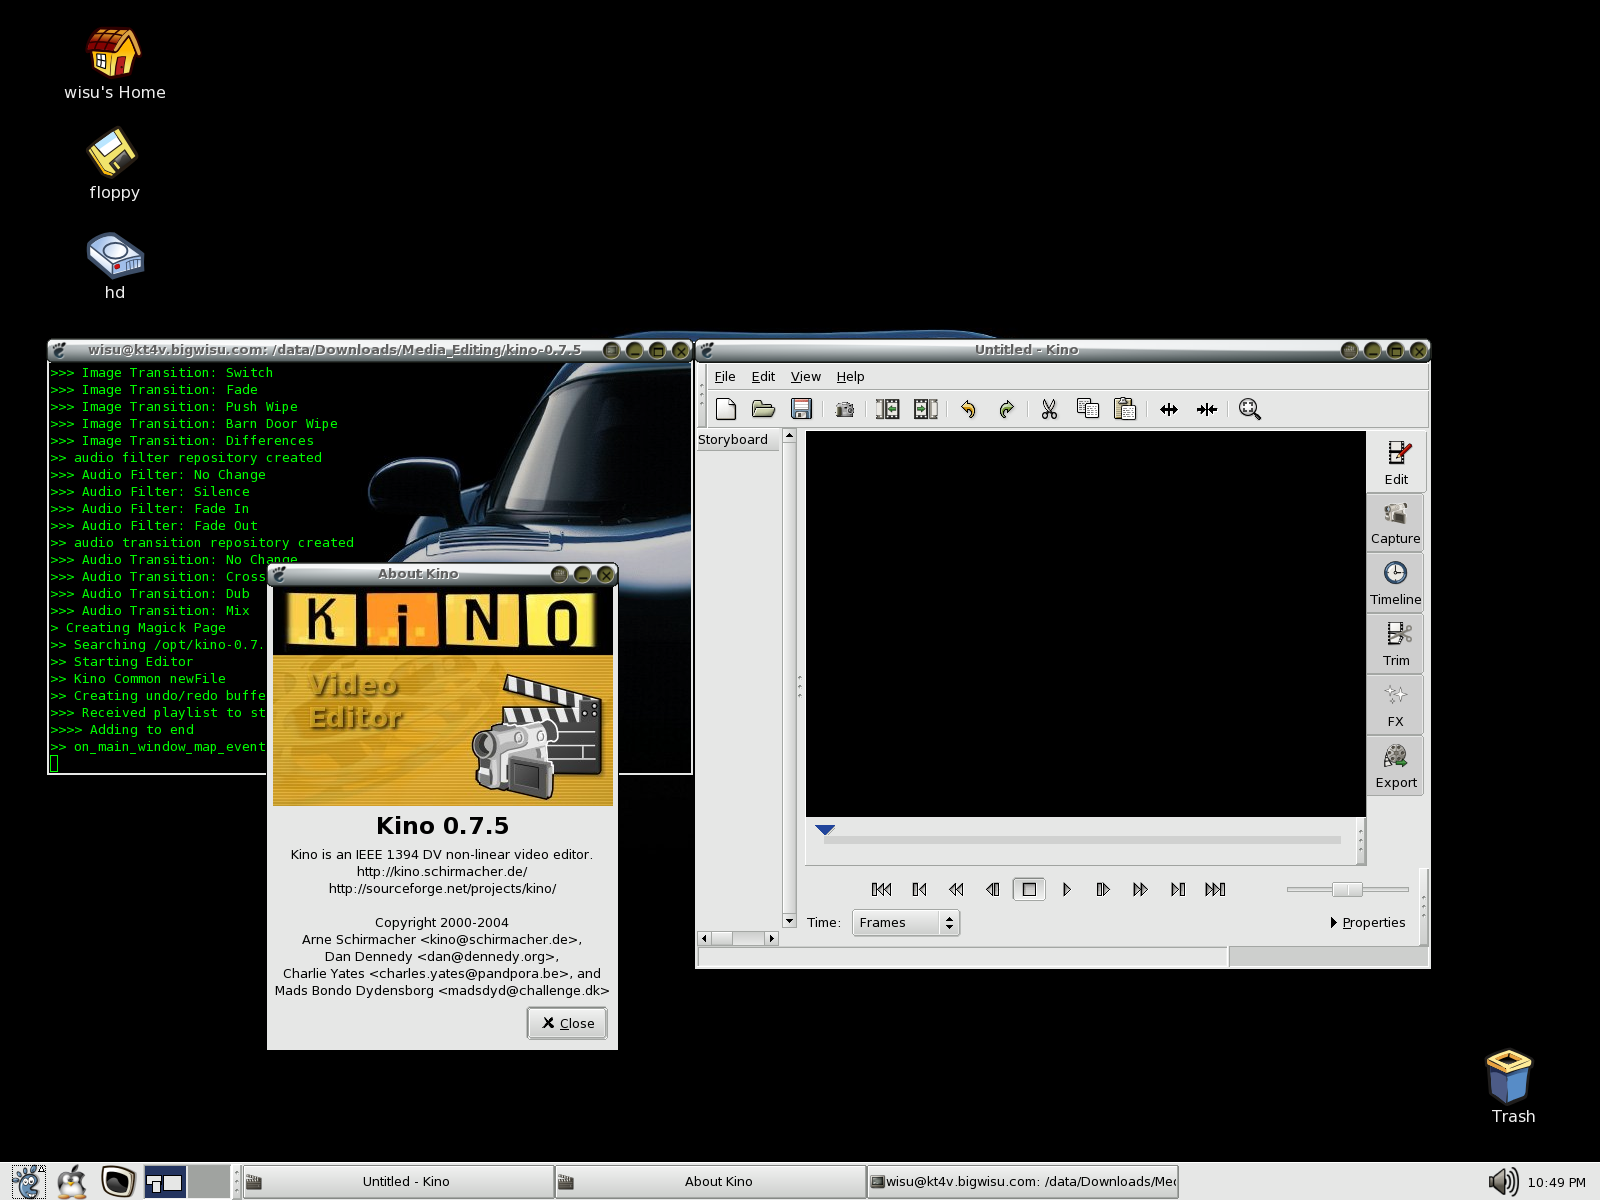Open the Edit menu in Kino
This screenshot has height=1200, width=1600.
763,377
